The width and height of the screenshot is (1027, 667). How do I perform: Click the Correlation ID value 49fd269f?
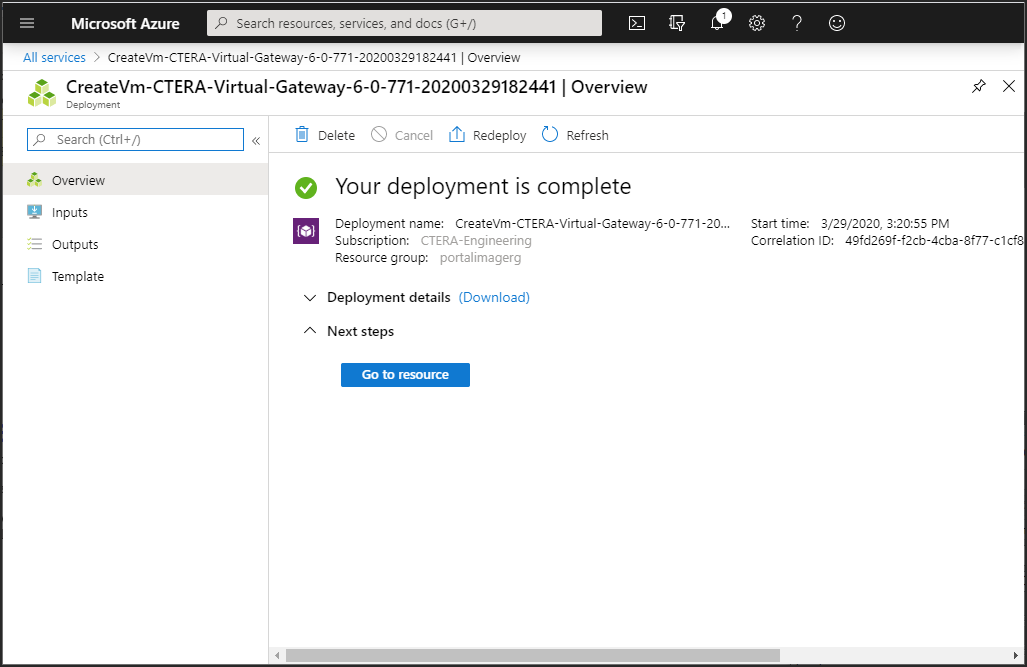click(x=934, y=240)
